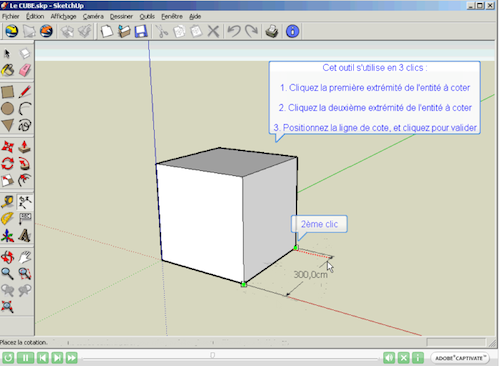Go to Next camera view

pos(25,290)
